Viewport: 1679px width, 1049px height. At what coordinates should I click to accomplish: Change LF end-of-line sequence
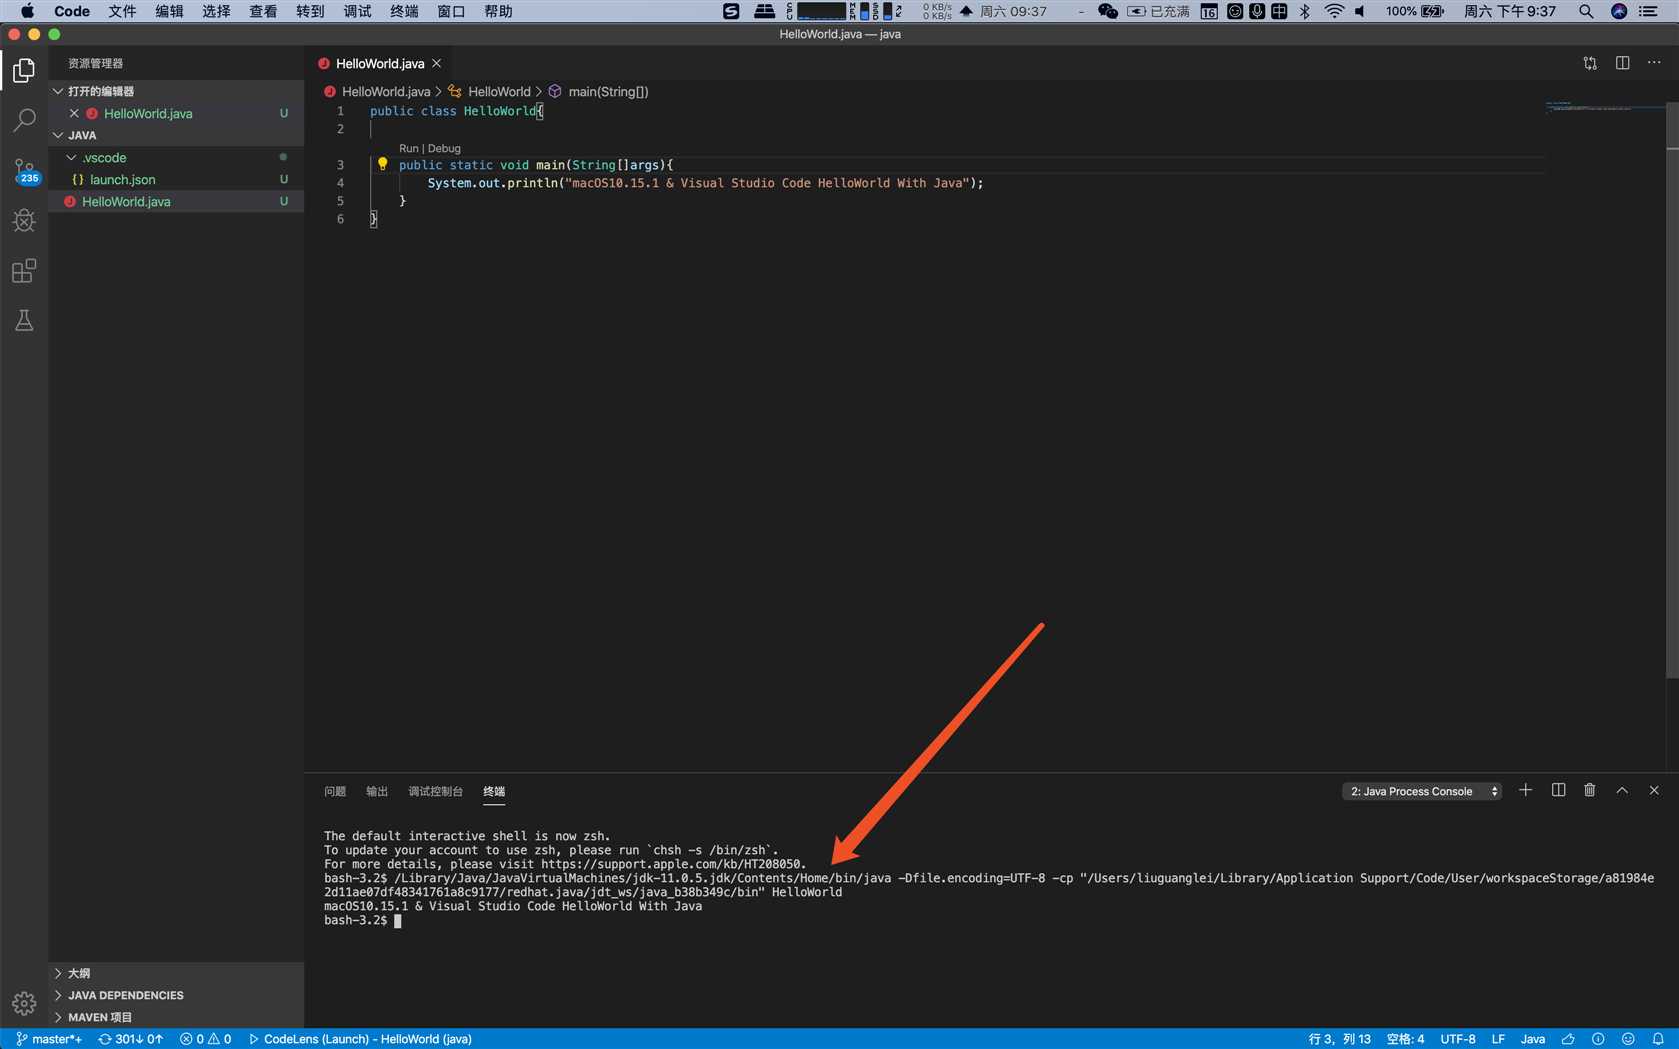(1498, 1039)
